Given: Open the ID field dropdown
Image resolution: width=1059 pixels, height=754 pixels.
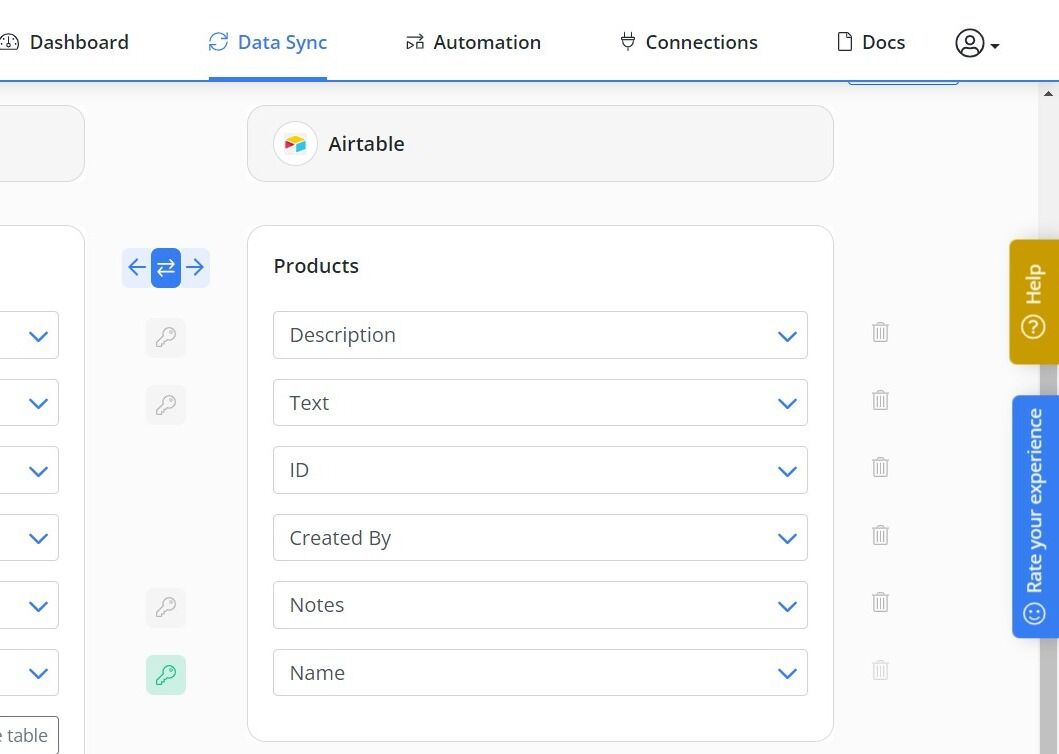Looking at the screenshot, I should 540,470.
